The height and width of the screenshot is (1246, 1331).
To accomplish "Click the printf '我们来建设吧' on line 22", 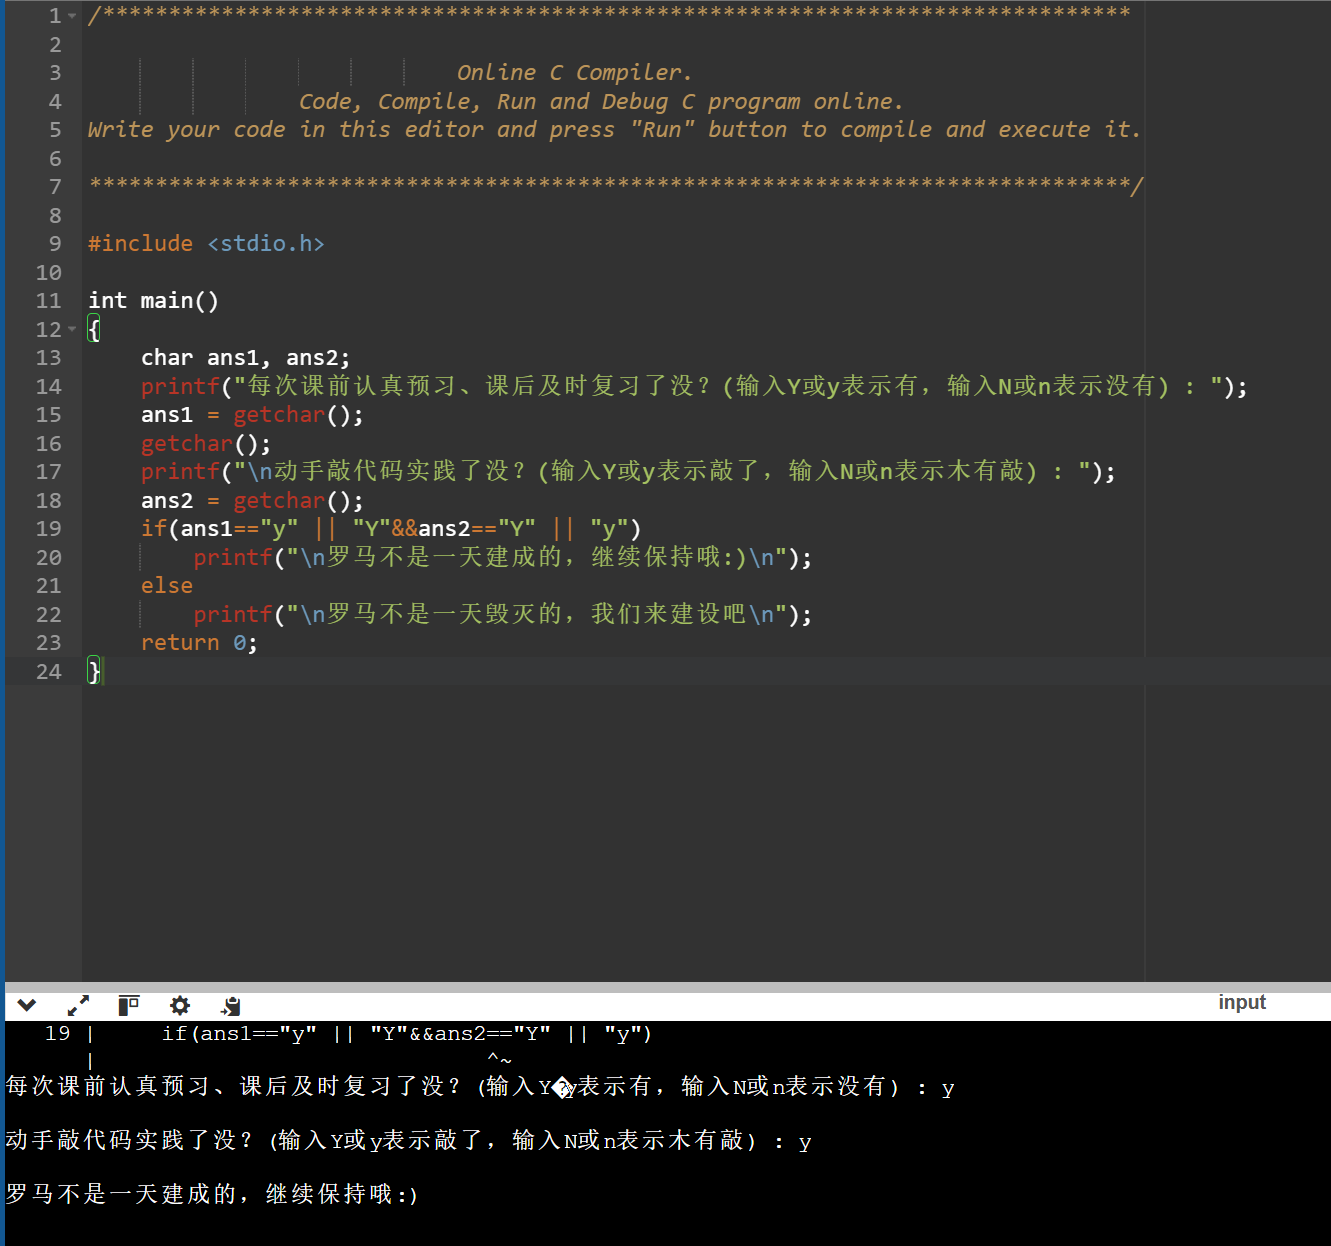I will tap(502, 615).
